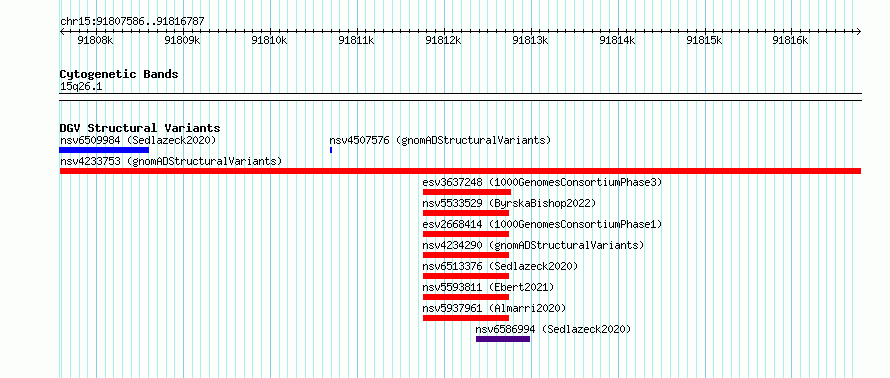Click the red bar under nsv5593811
The height and width of the screenshot is (378, 890).
pos(466,297)
